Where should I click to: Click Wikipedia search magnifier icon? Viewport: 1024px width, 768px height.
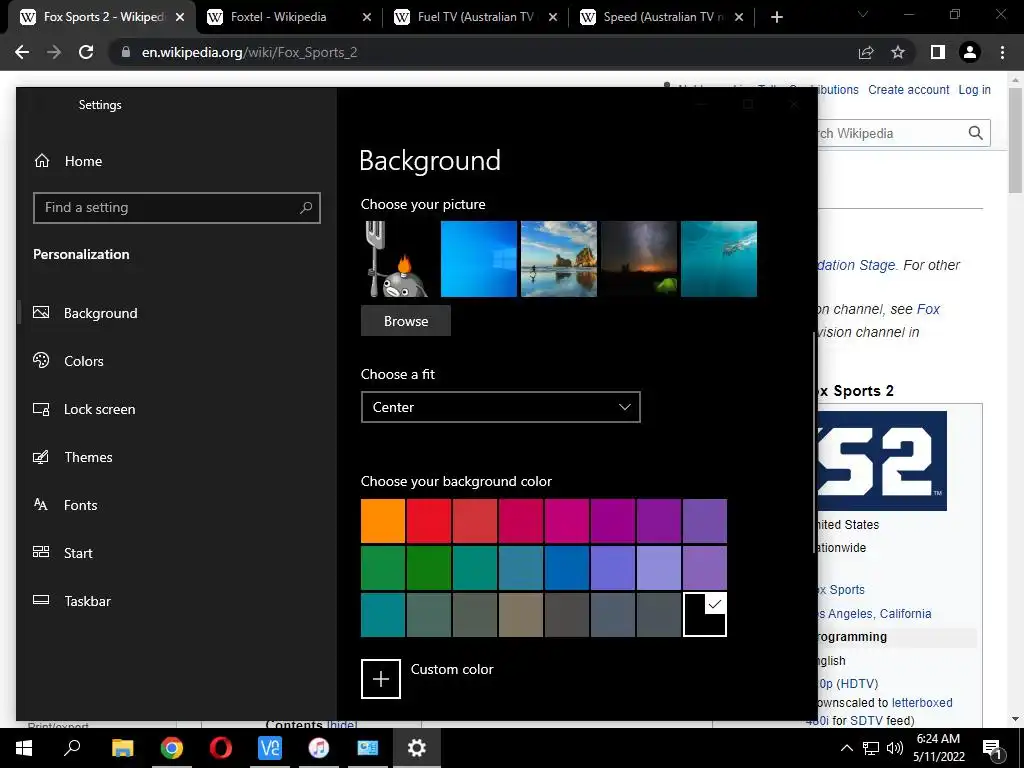[x=976, y=133]
